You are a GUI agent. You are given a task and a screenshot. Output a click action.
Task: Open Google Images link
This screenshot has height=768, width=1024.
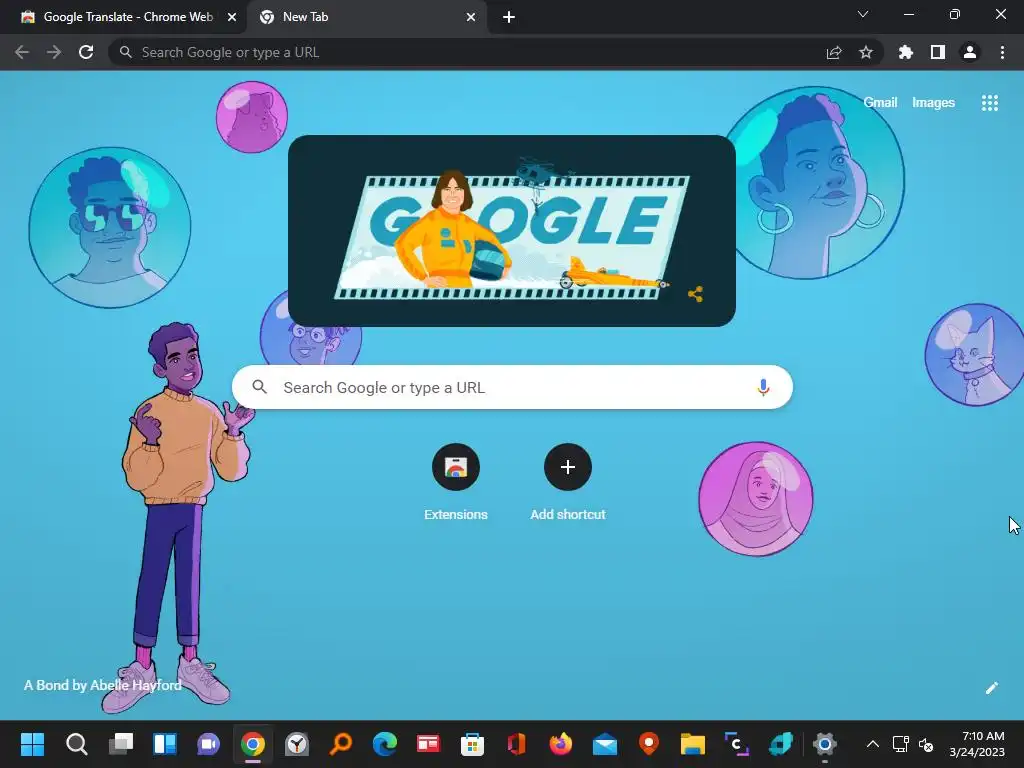click(x=933, y=103)
